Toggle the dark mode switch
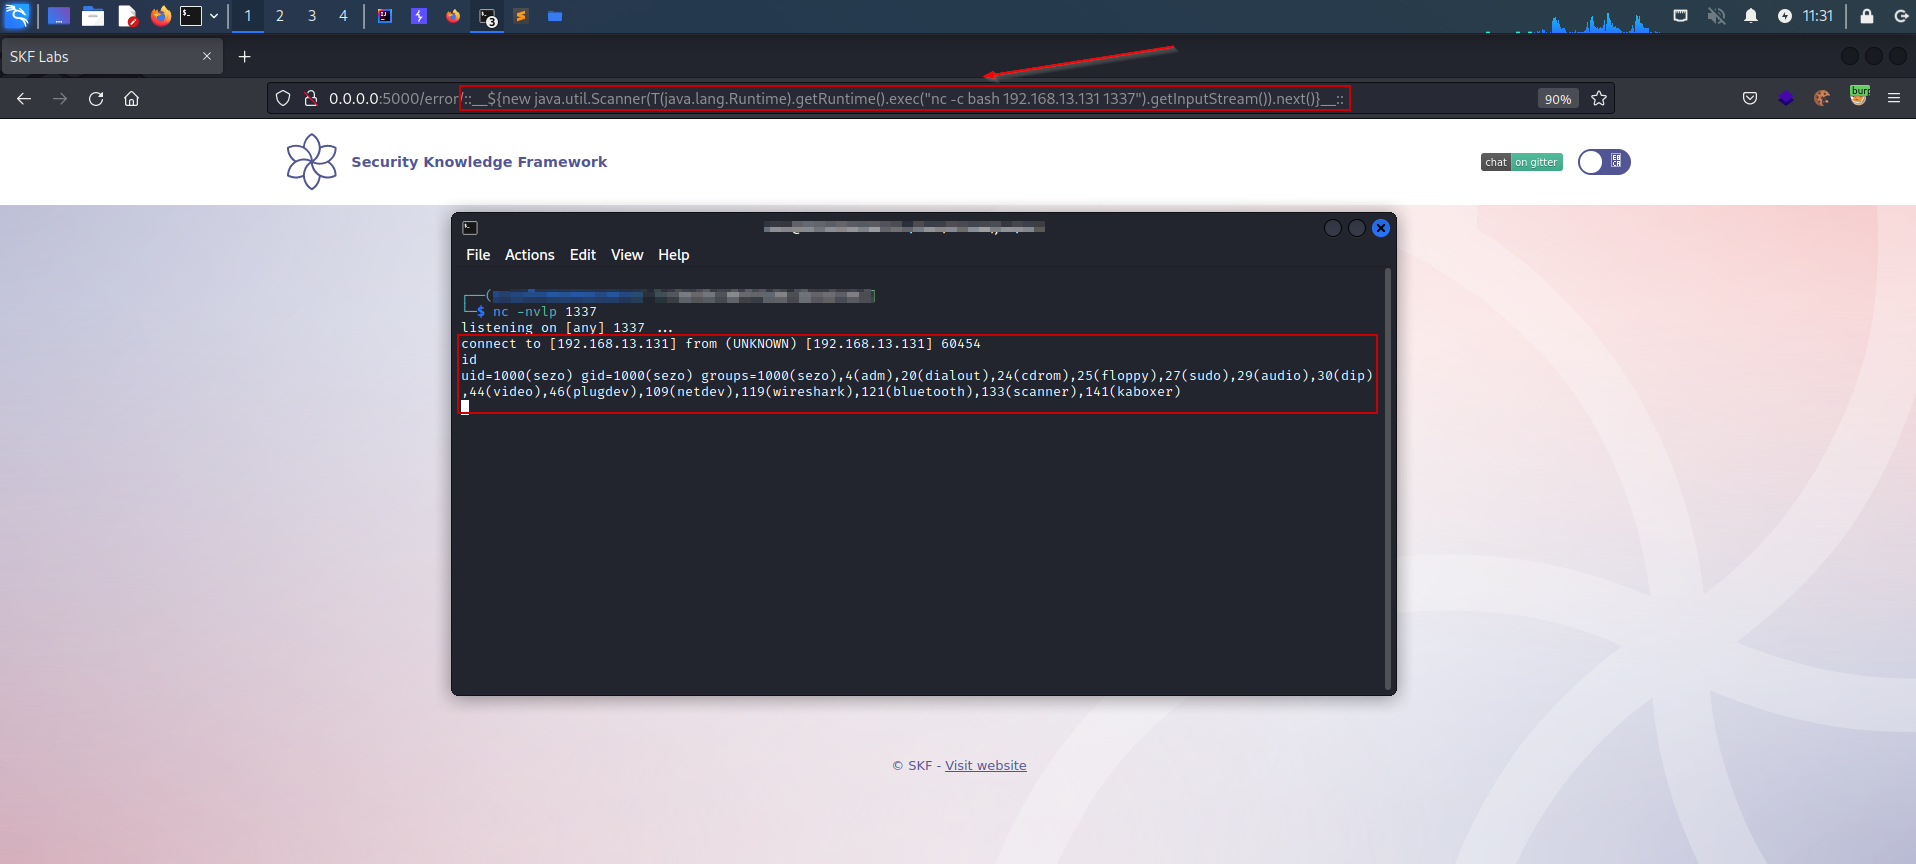Viewport: 1916px width, 864px height. (1604, 162)
